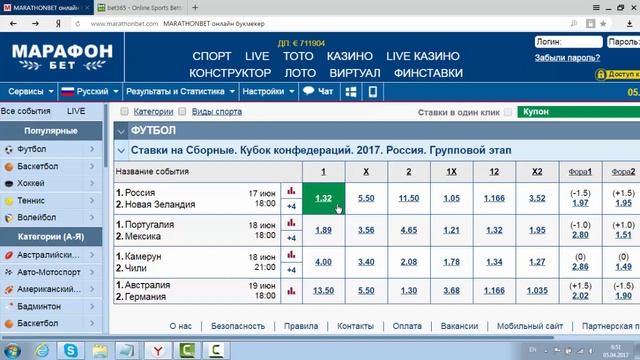The height and width of the screenshot is (360, 640).
Task: Open Бадминтон category in sidebar
Action: pos(51,306)
